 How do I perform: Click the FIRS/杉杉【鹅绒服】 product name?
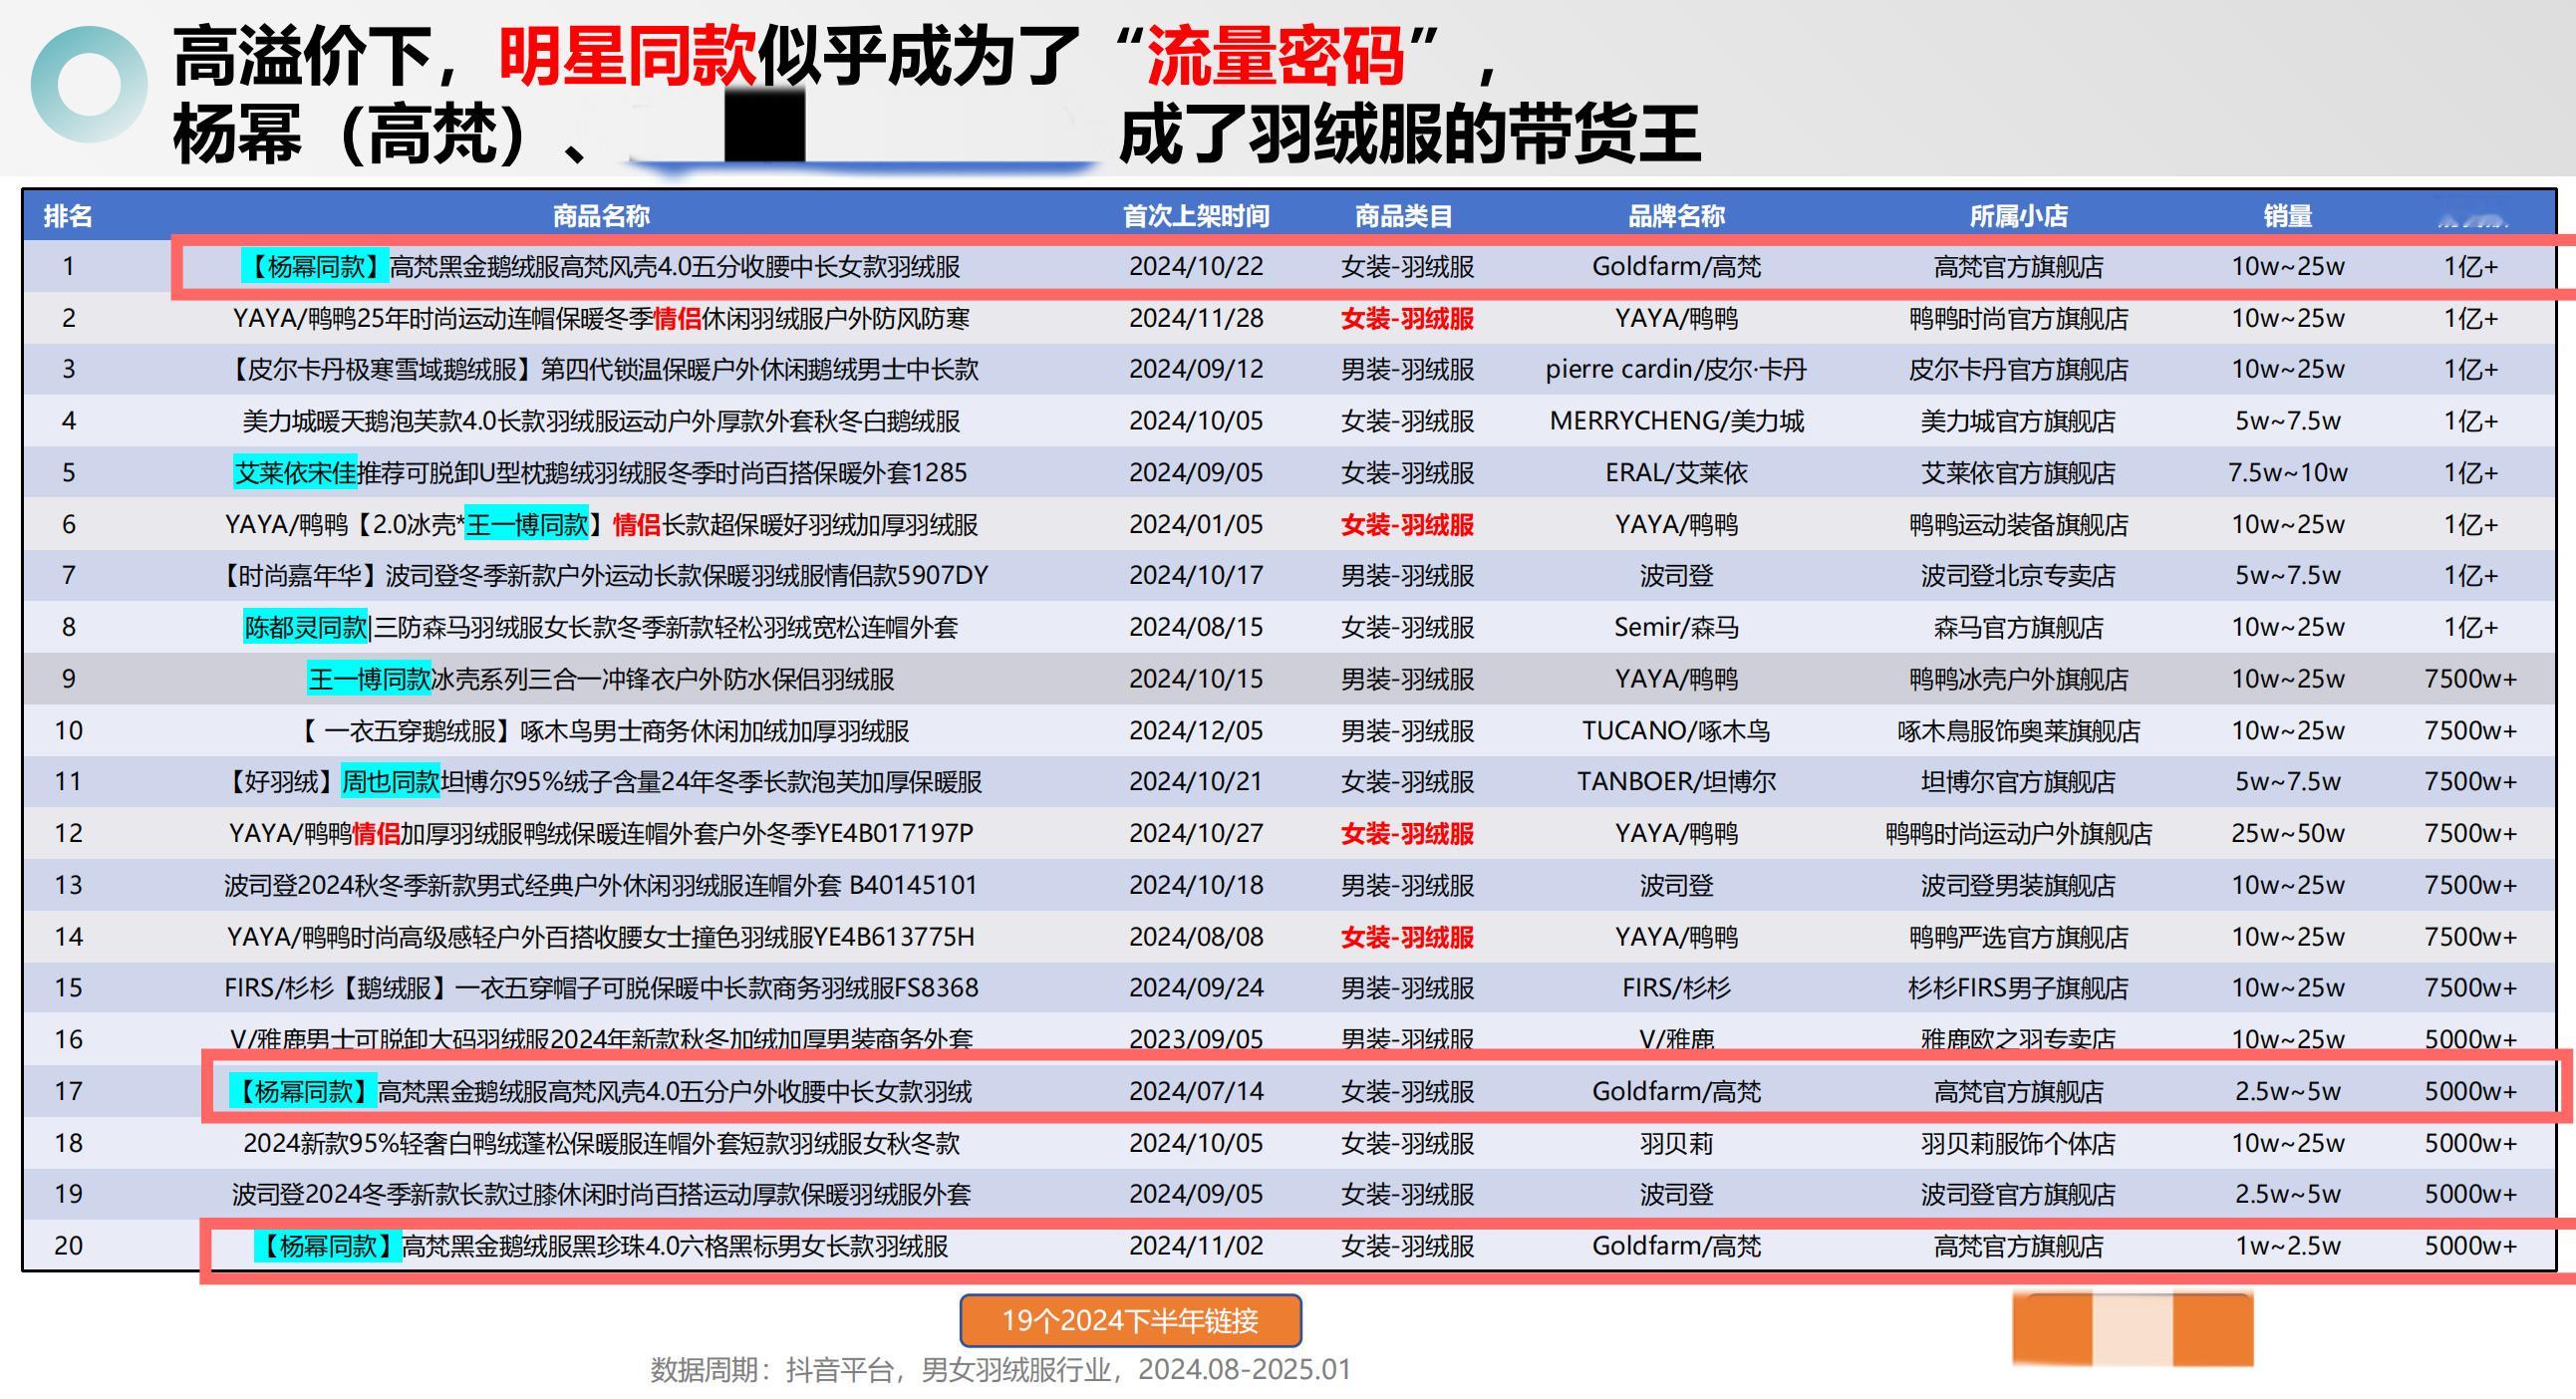click(601, 988)
